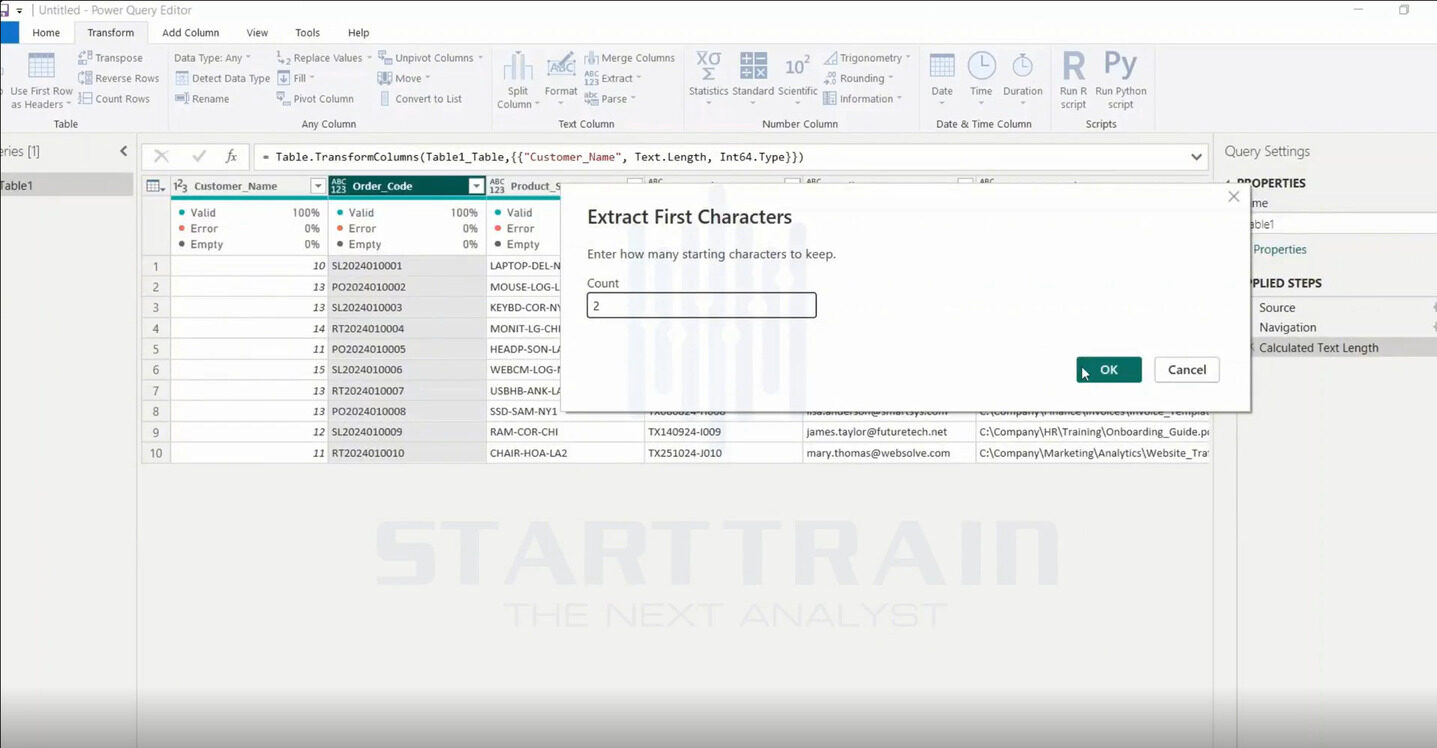This screenshot has width=1437, height=748.
Task: Click the Merge Columns icon
Action: [x=591, y=58]
